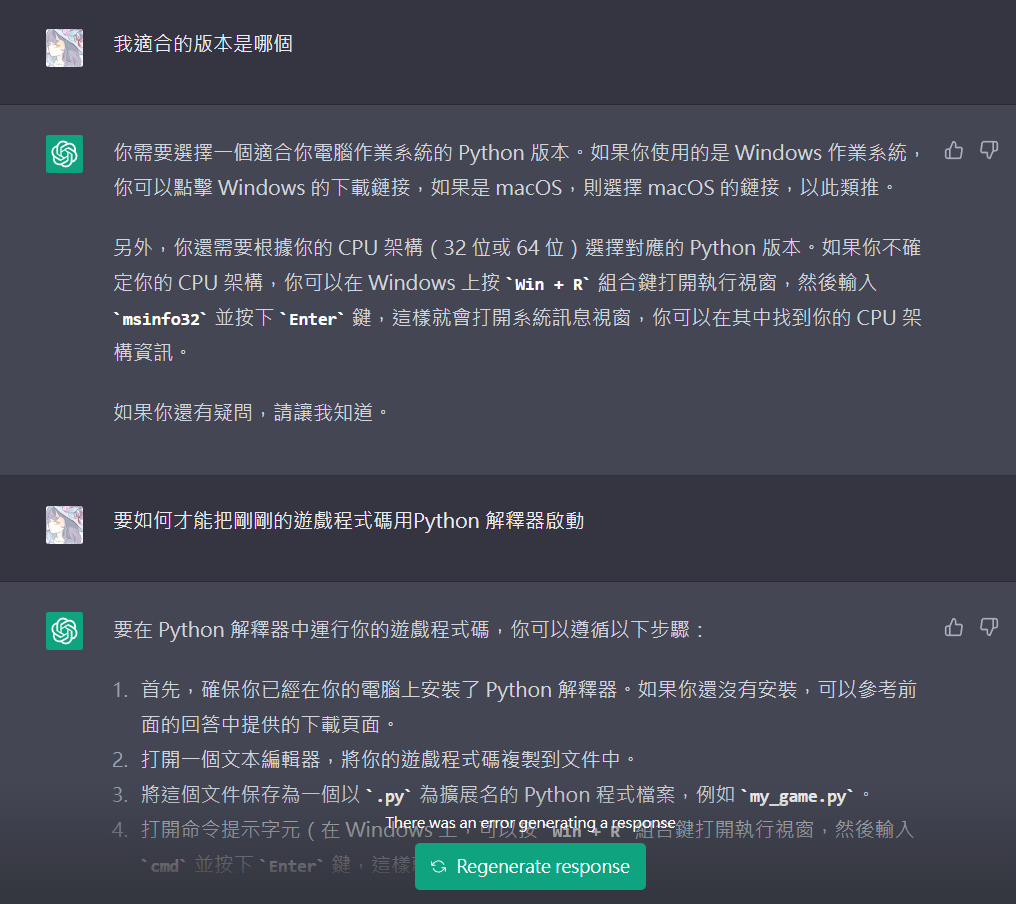Click the faded cmd code in step 4
The image size is (1016, 904).
164,866
